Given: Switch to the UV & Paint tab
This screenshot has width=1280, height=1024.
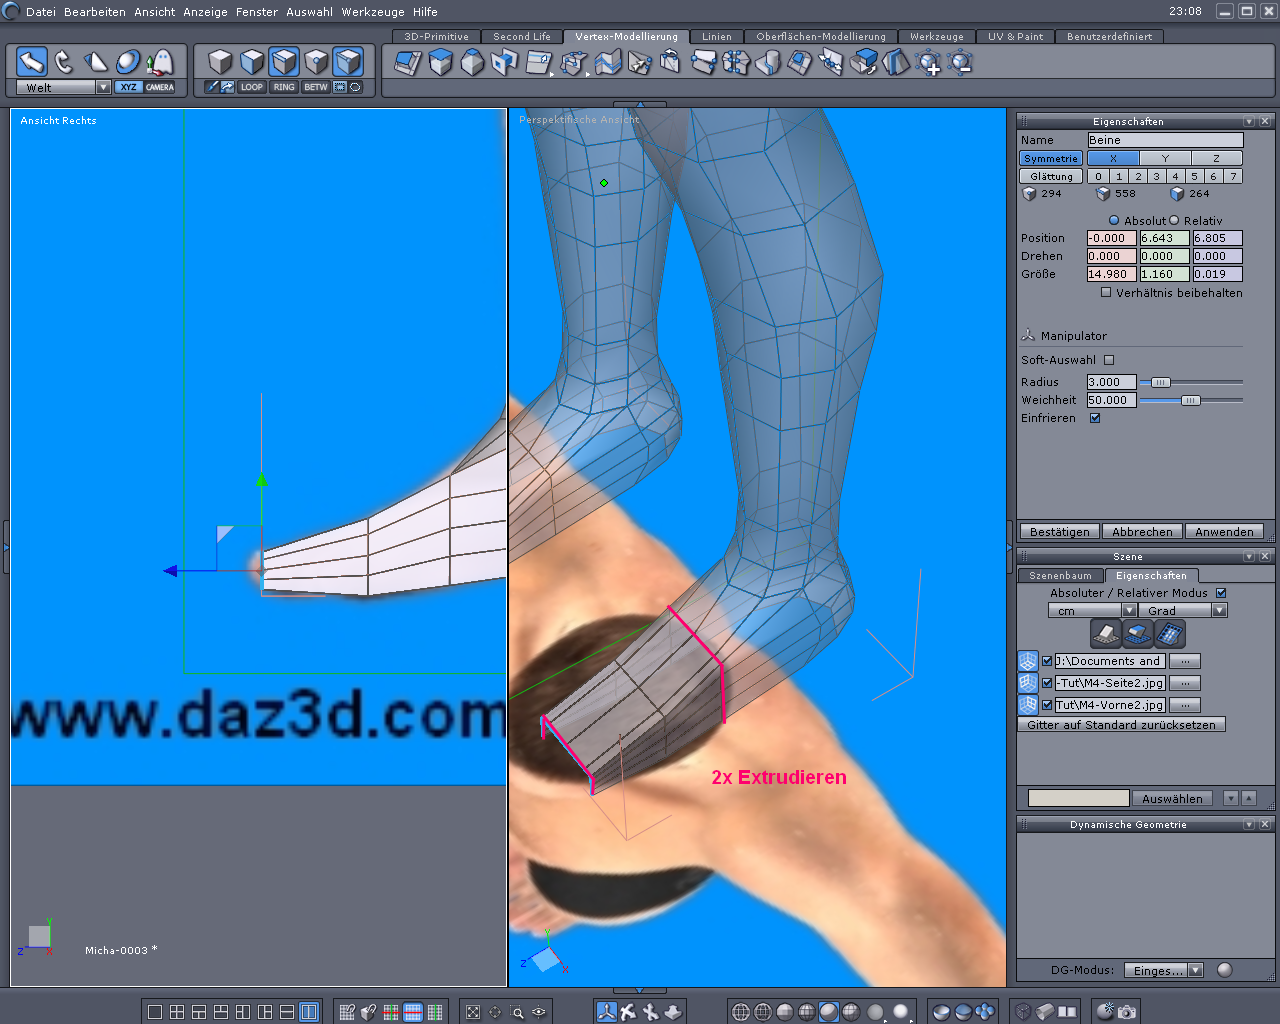Looking at the screenshot, I should [1016, 36].
